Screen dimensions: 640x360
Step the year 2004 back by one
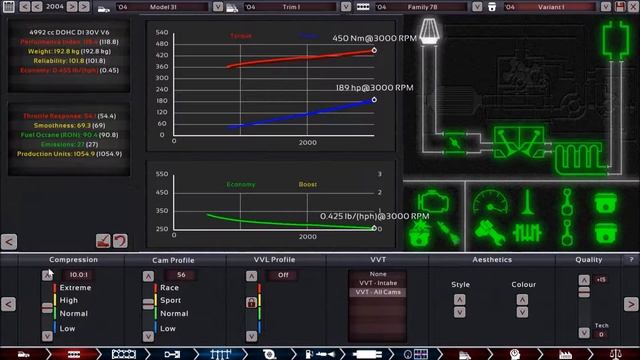(37, 7)
